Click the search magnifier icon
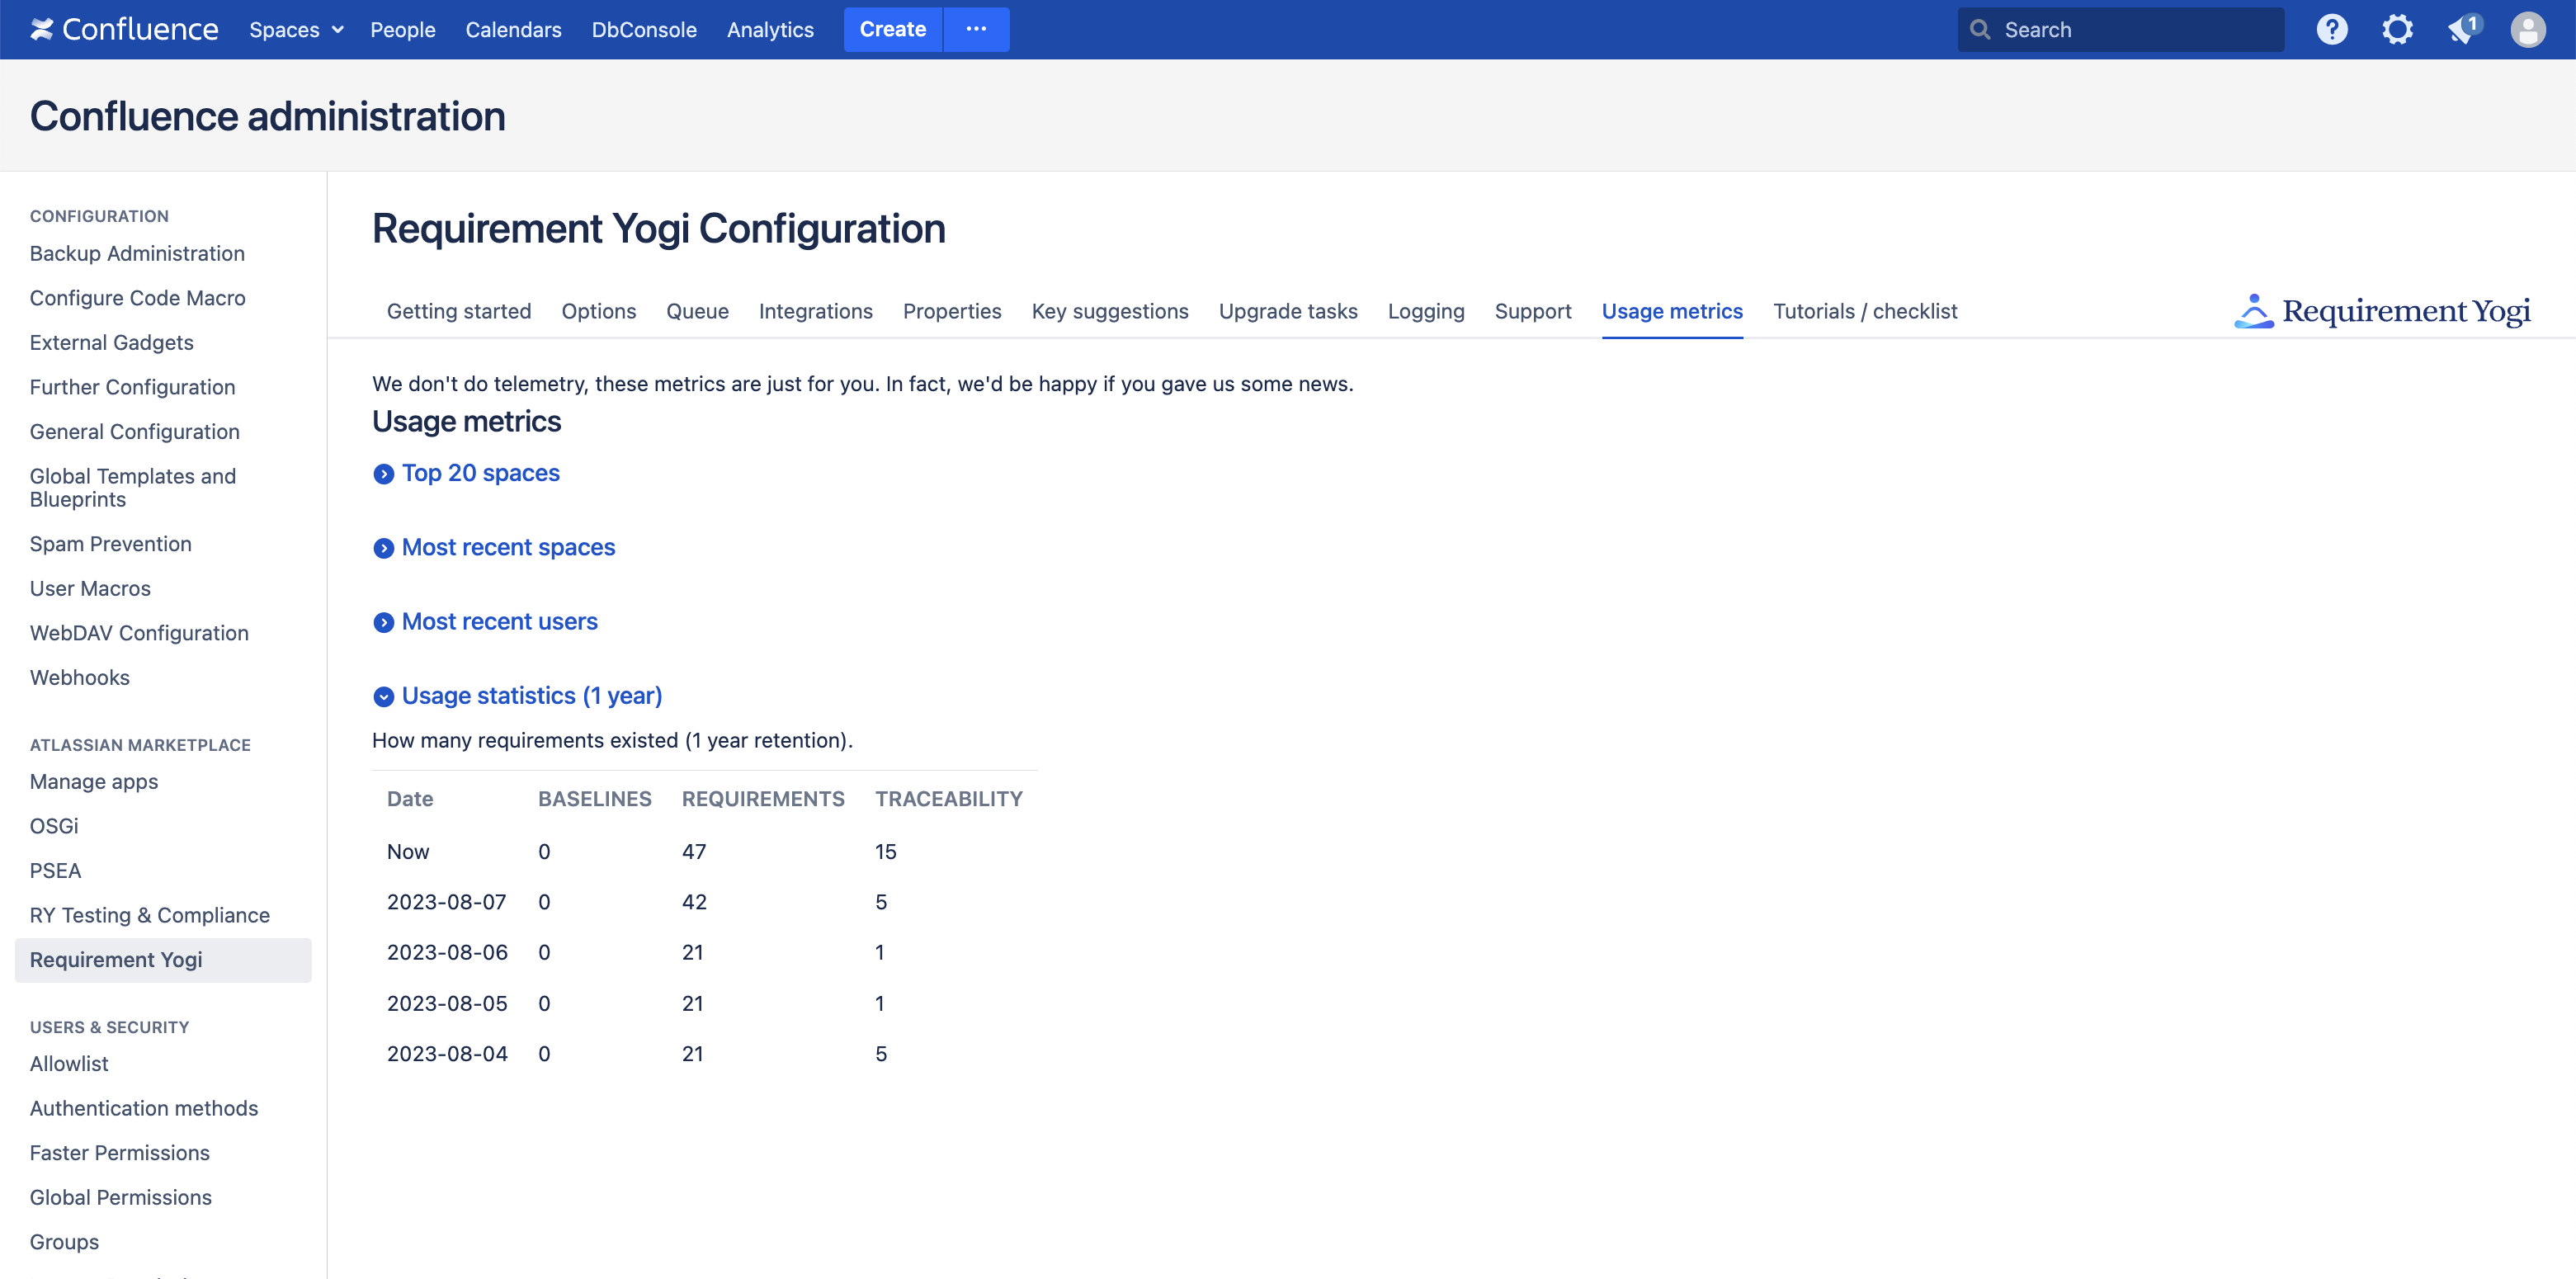2576x1279 pixels. (1980, 30)
